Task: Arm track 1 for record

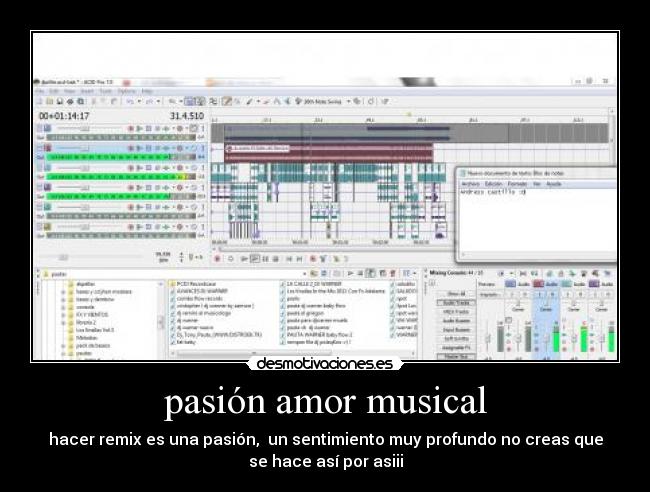Action: pos(131,128)
